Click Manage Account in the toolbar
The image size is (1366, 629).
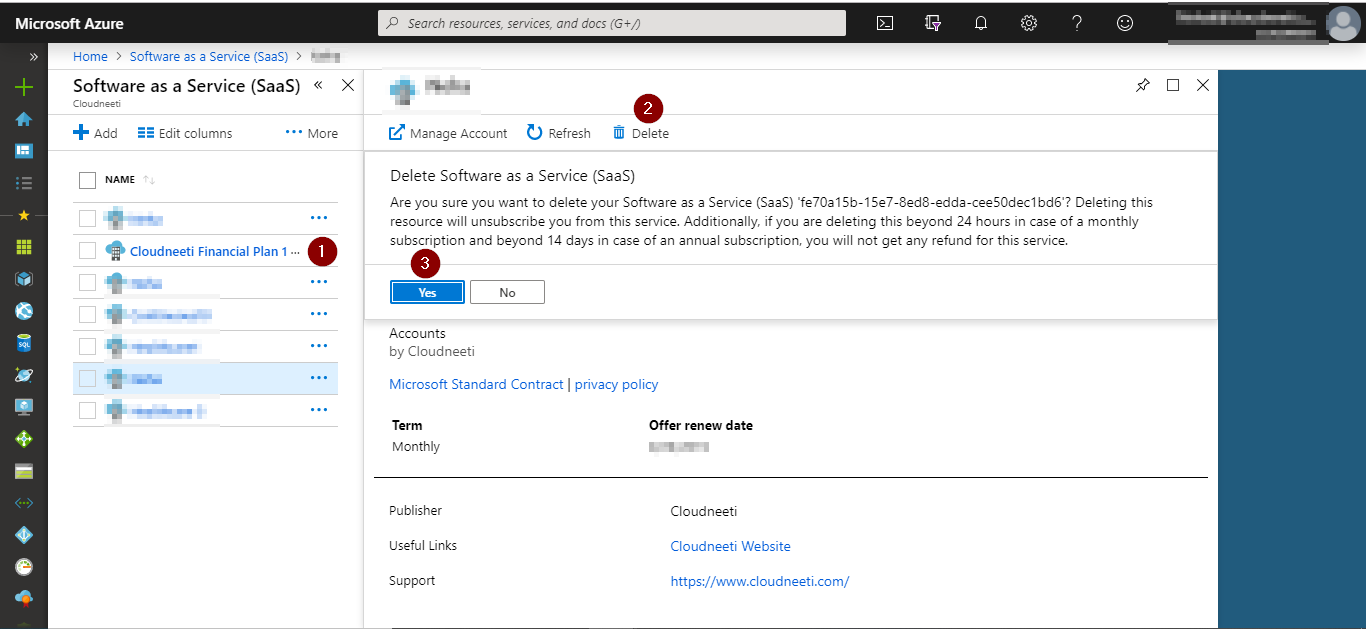point(448,133)
